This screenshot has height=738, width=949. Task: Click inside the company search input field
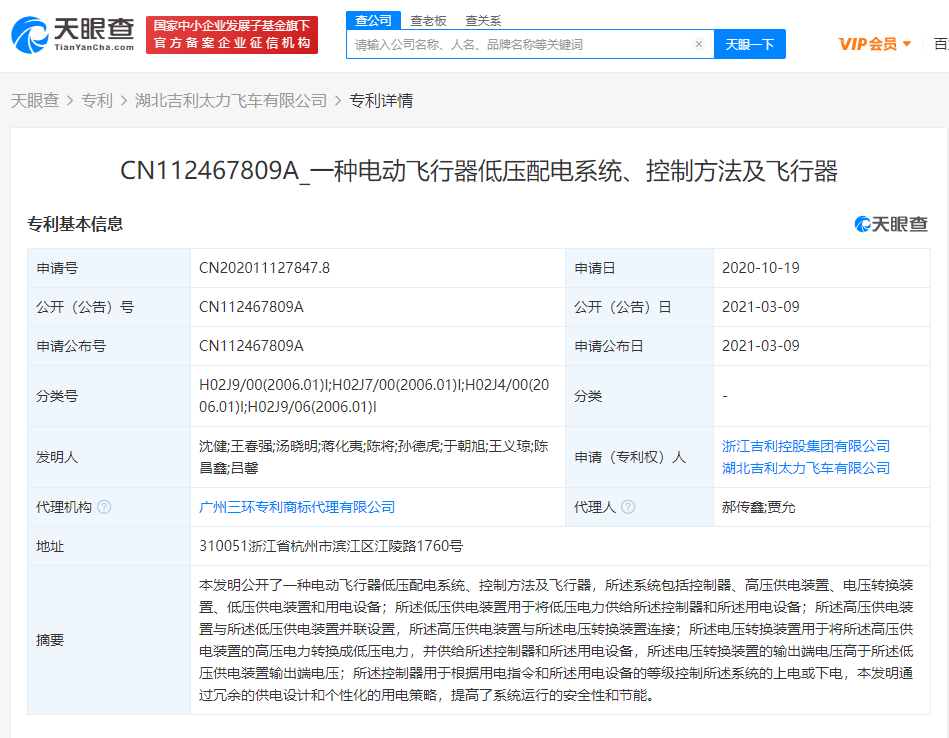click(x=500, y=44)
